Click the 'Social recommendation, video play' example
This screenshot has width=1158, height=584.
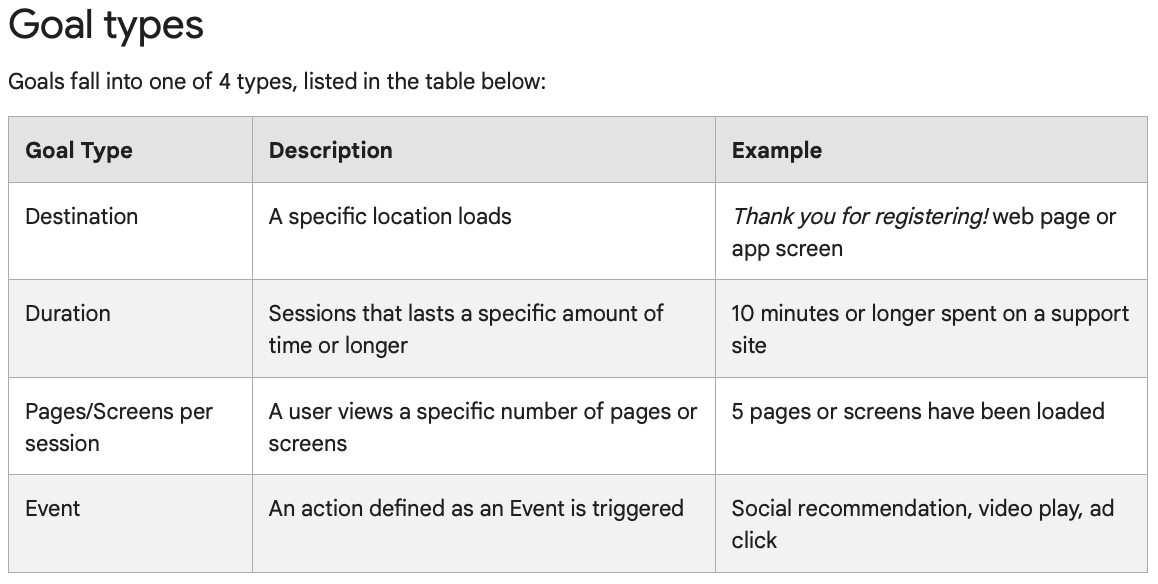pos(922,524)
